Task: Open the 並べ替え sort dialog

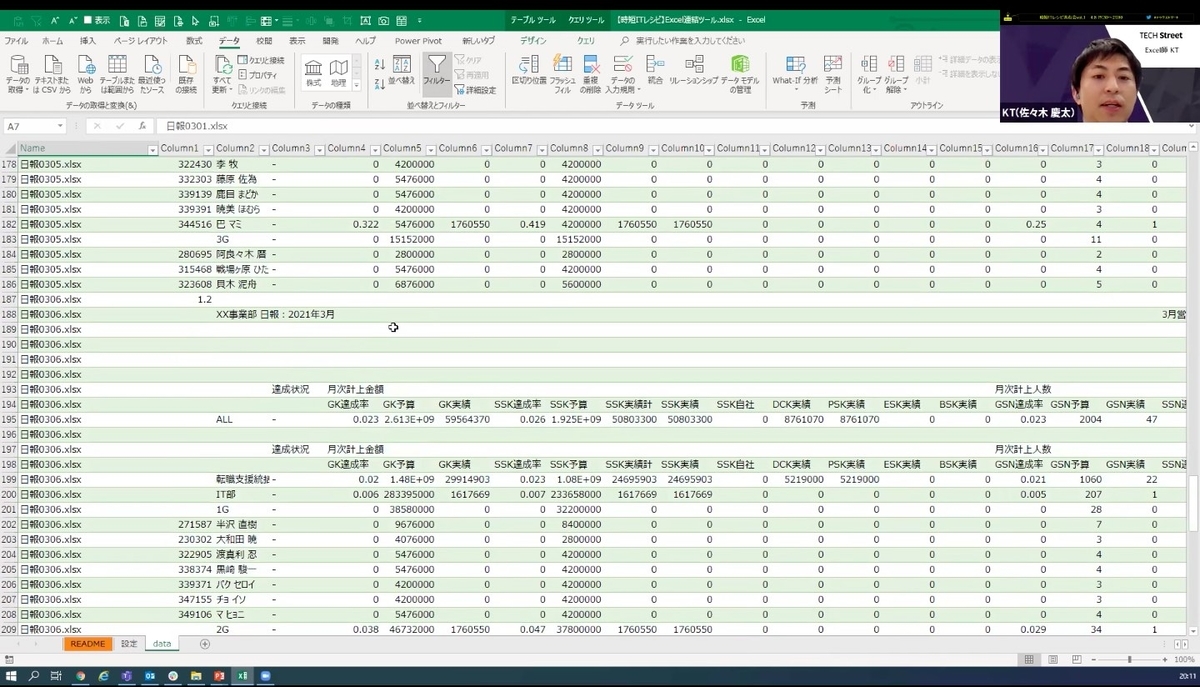Action: coord(401,72)
